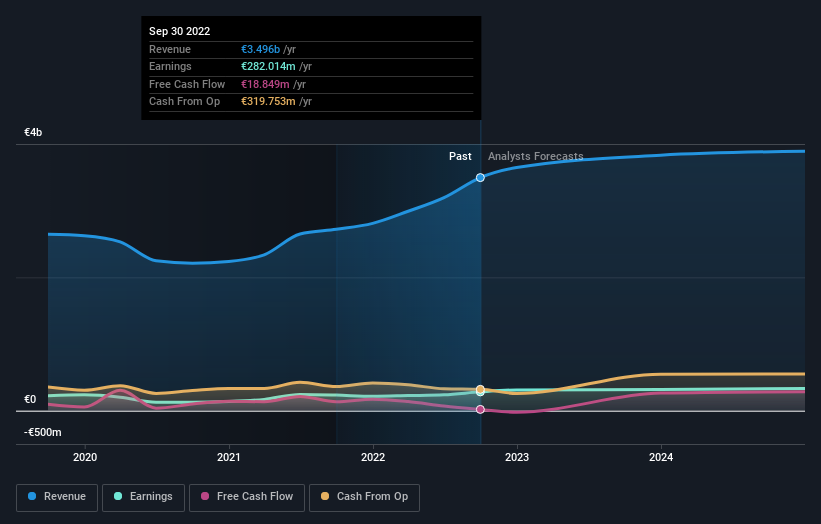Click the 'Revenue' row label in tooltip
The image size is (821, 524).
(170, 49)
